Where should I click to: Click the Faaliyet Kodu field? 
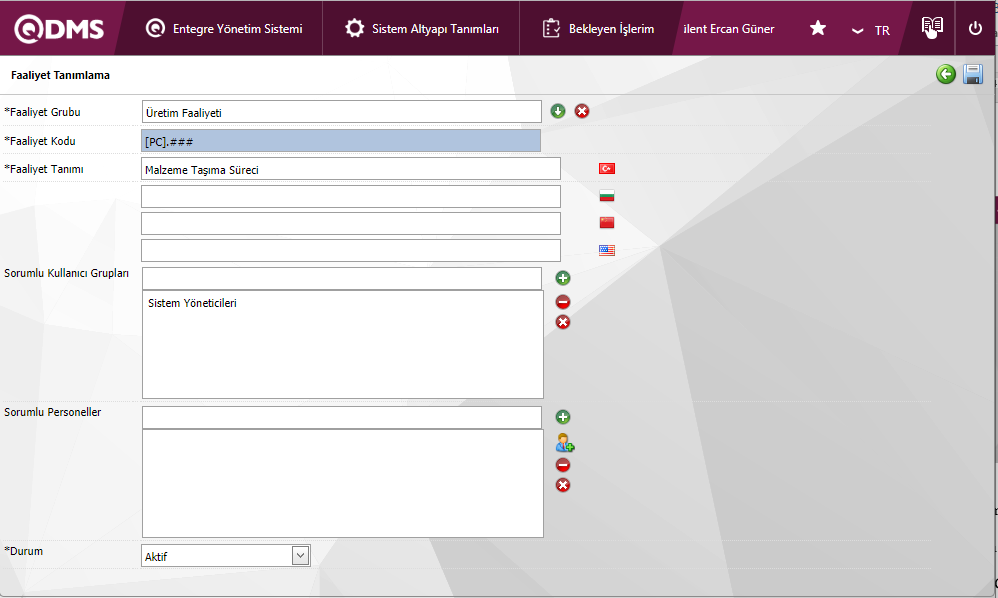tap(341, 141)
